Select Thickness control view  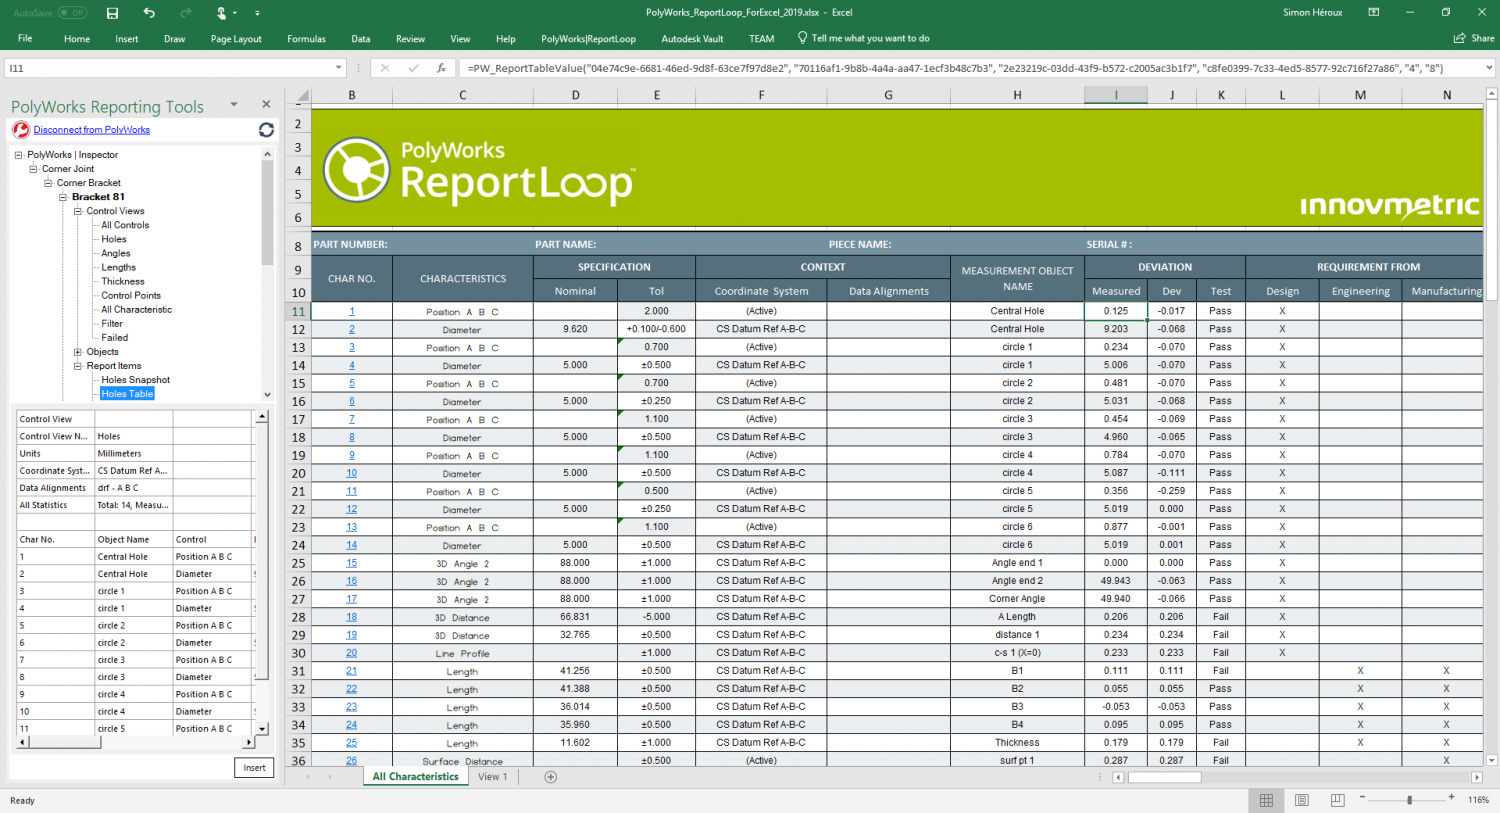(x=123, y=281)
